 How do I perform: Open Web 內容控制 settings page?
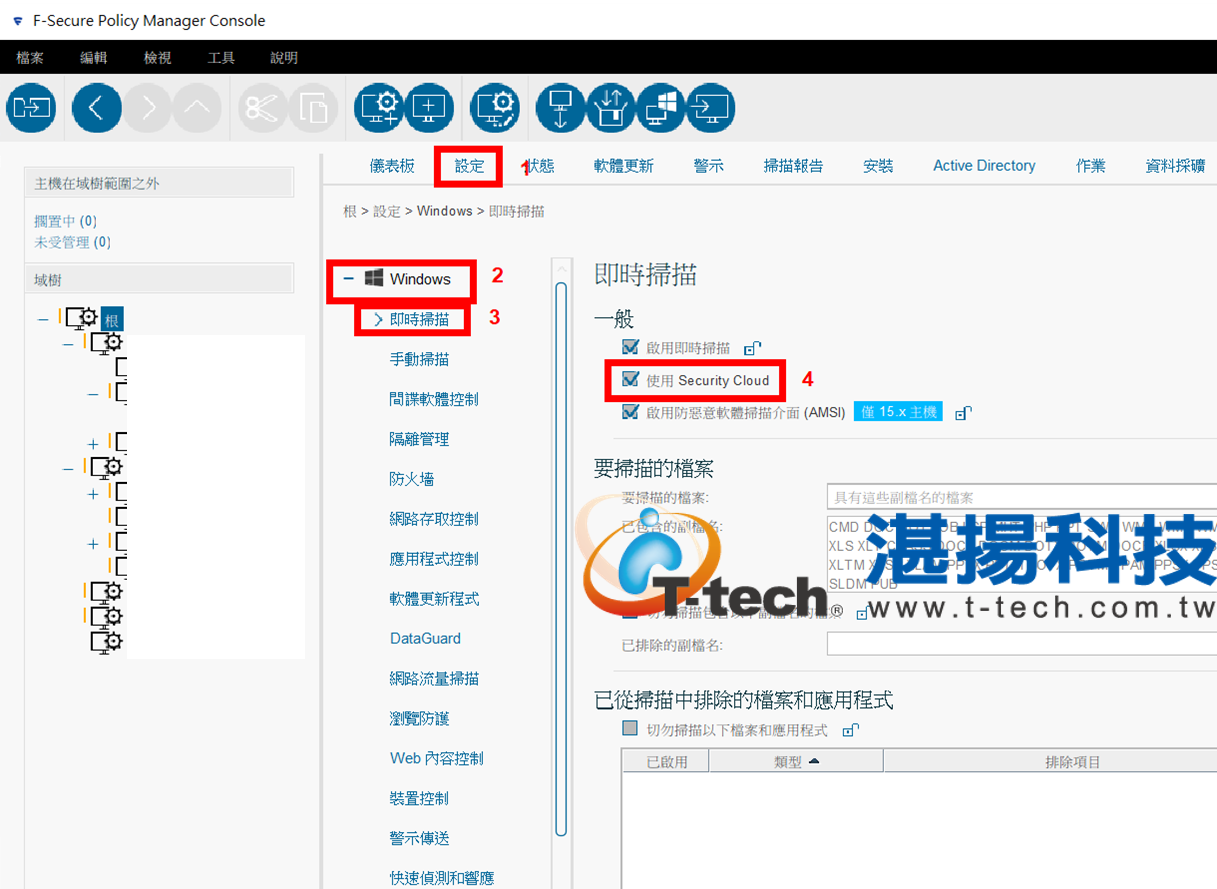(x=437, y=758)
